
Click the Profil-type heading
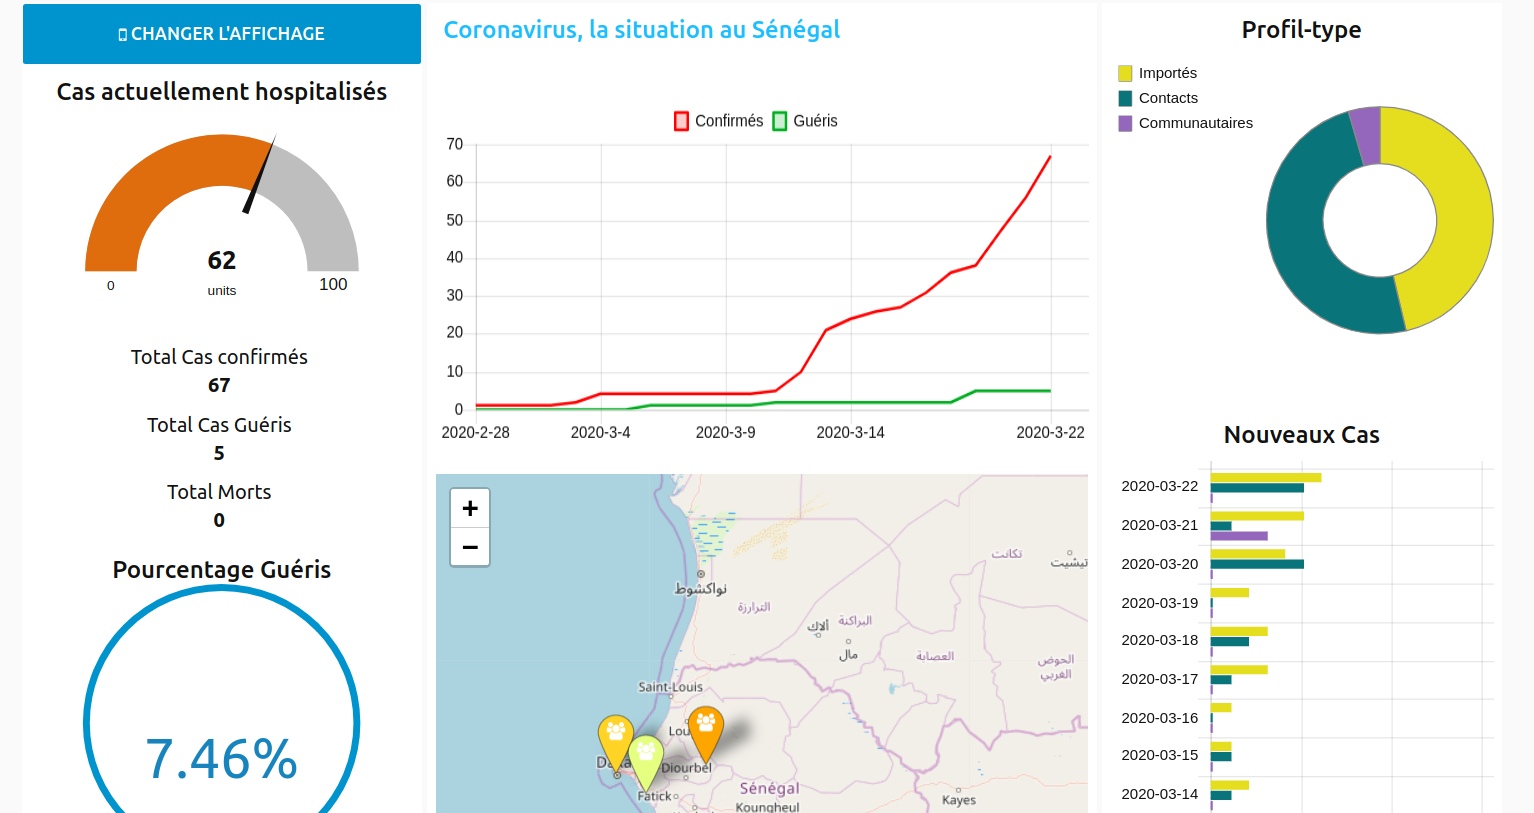pyautogui.click(x=1301, y=30)
